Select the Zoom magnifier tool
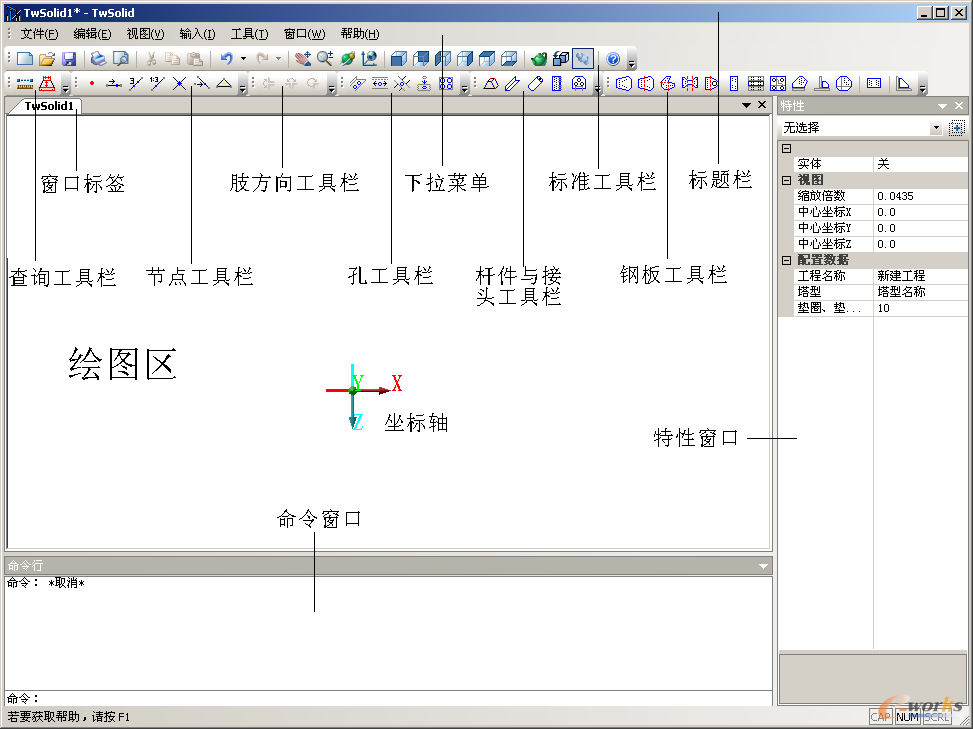This screenshot has width=973, height=729. tap(325, 59)
